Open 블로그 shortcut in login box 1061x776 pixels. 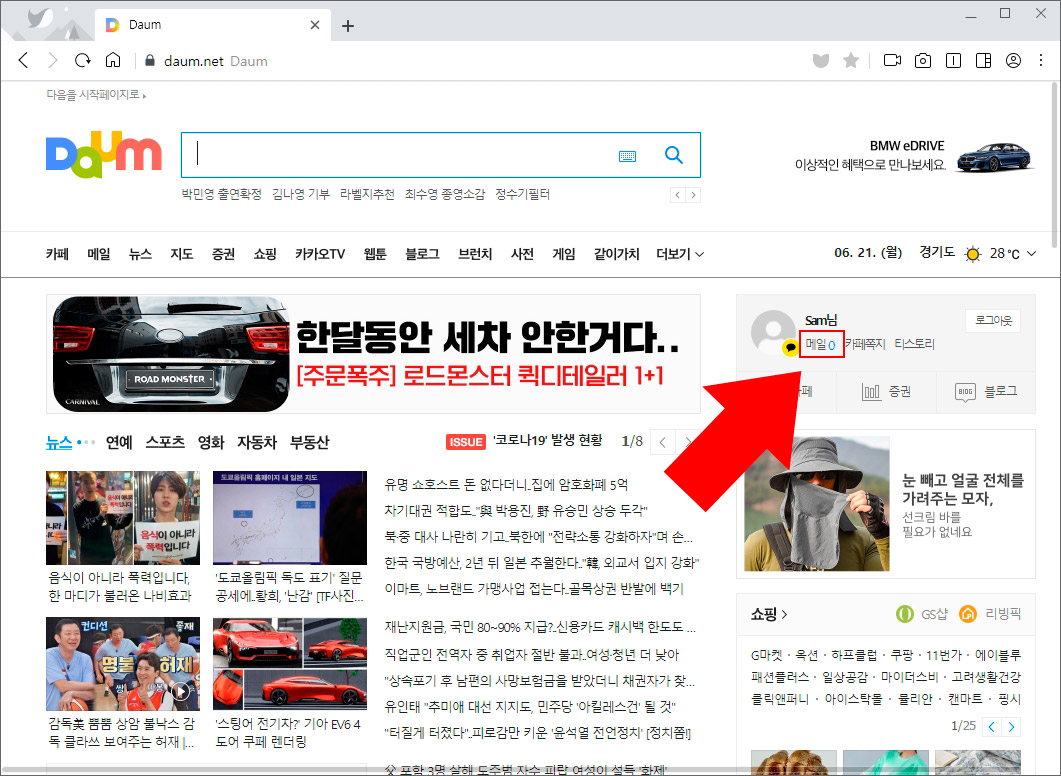[x=986, y=392]
